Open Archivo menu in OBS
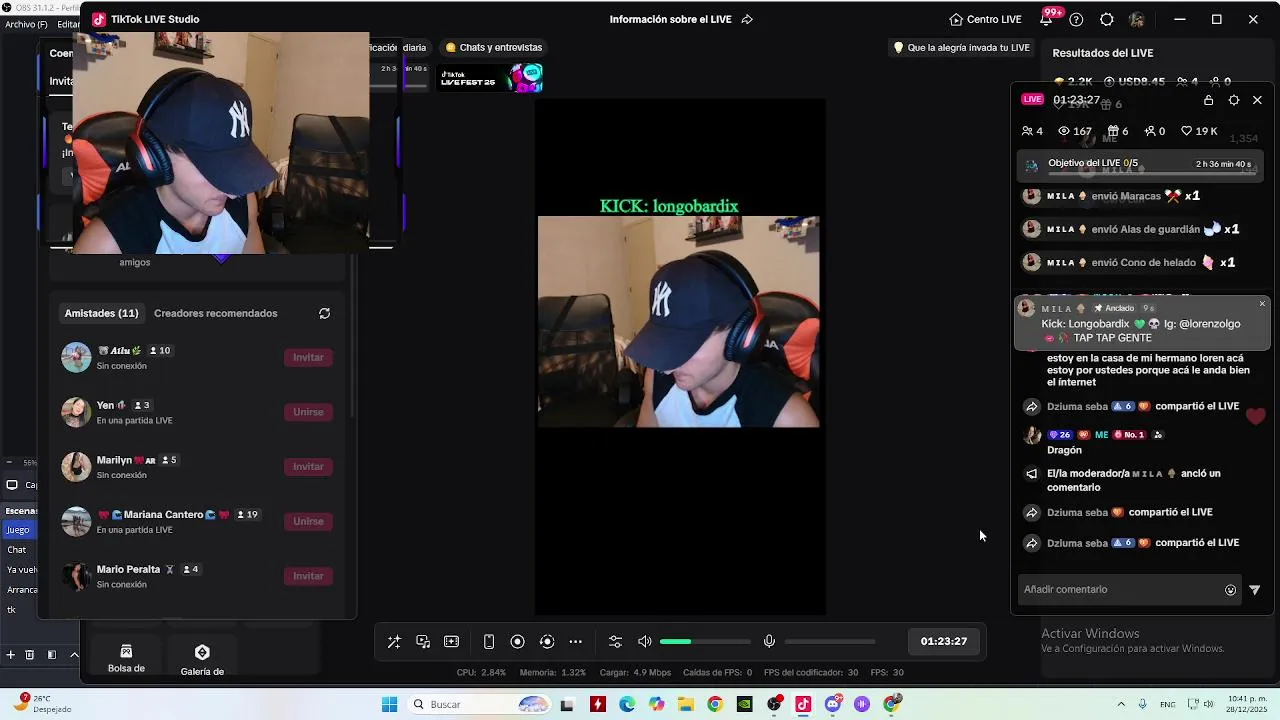 [20, 24]
